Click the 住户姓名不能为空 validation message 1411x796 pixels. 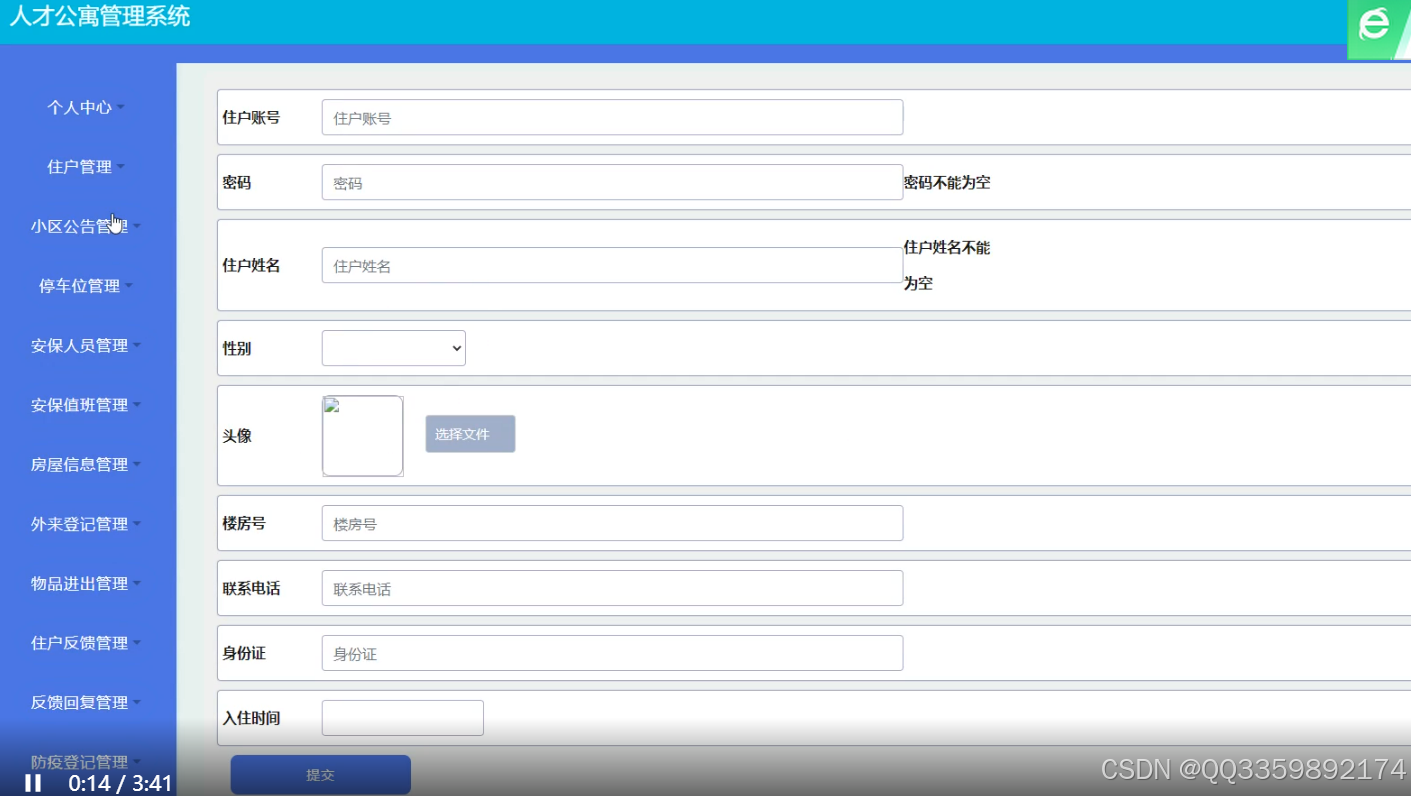tap(947, 265)
